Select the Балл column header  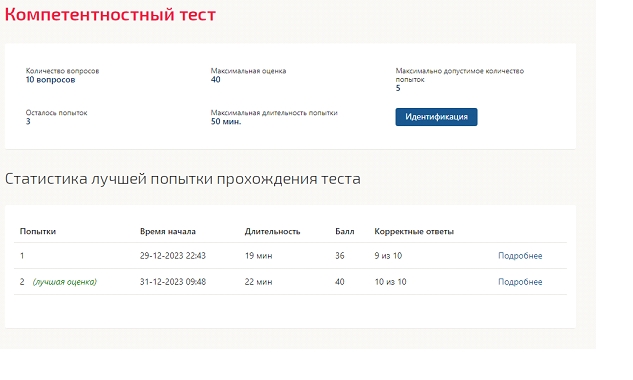[345, 231]
